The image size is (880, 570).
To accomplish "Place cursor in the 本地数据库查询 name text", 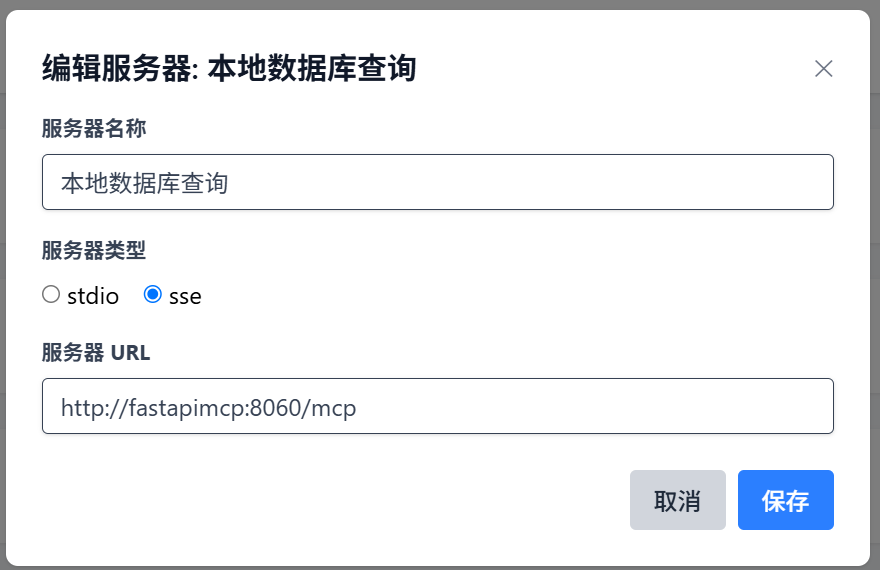I will click(x=144, y=183).
